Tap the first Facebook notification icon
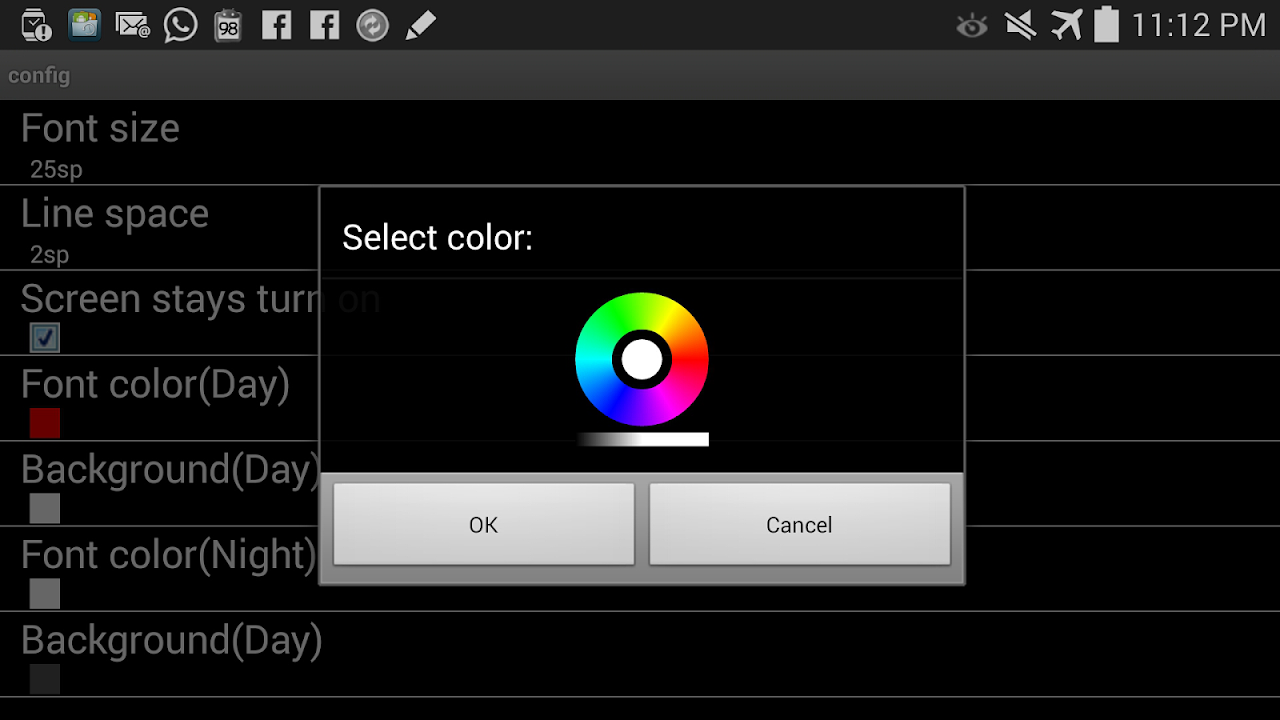Screen dimensions: 1280x720 [x=276, y=25]
